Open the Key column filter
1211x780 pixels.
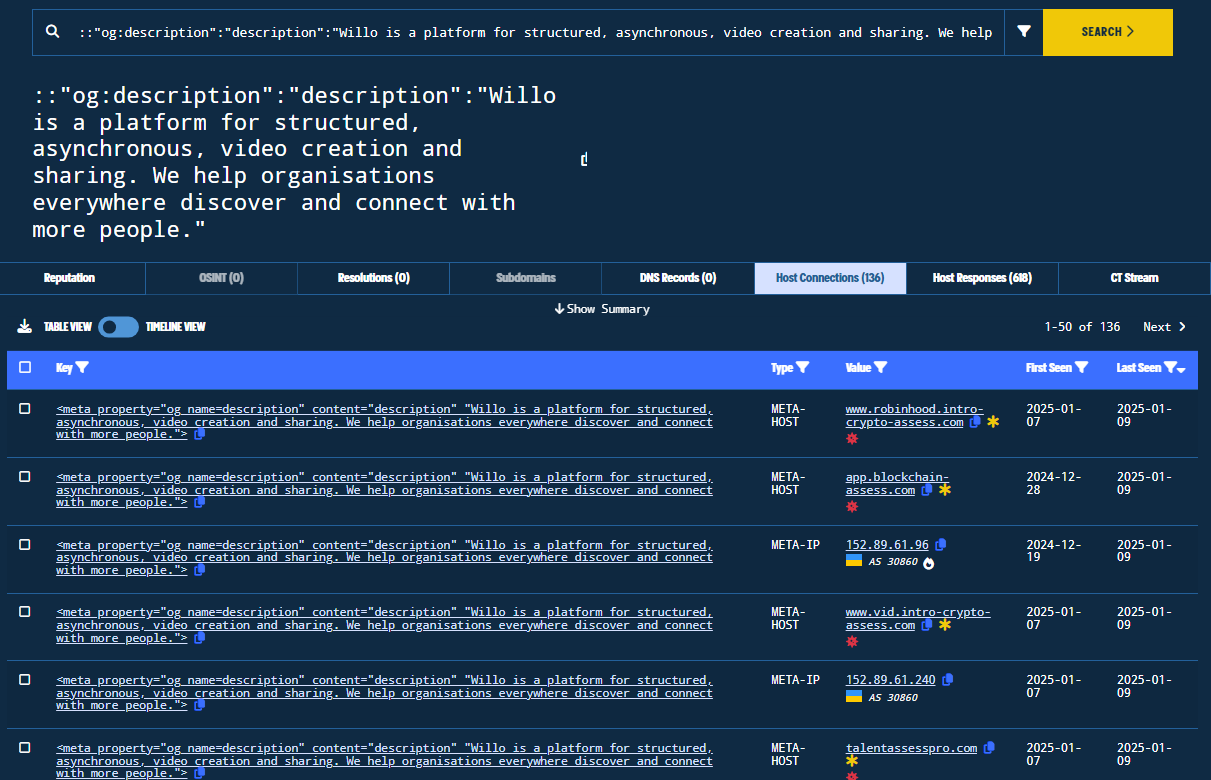[82, 368]
